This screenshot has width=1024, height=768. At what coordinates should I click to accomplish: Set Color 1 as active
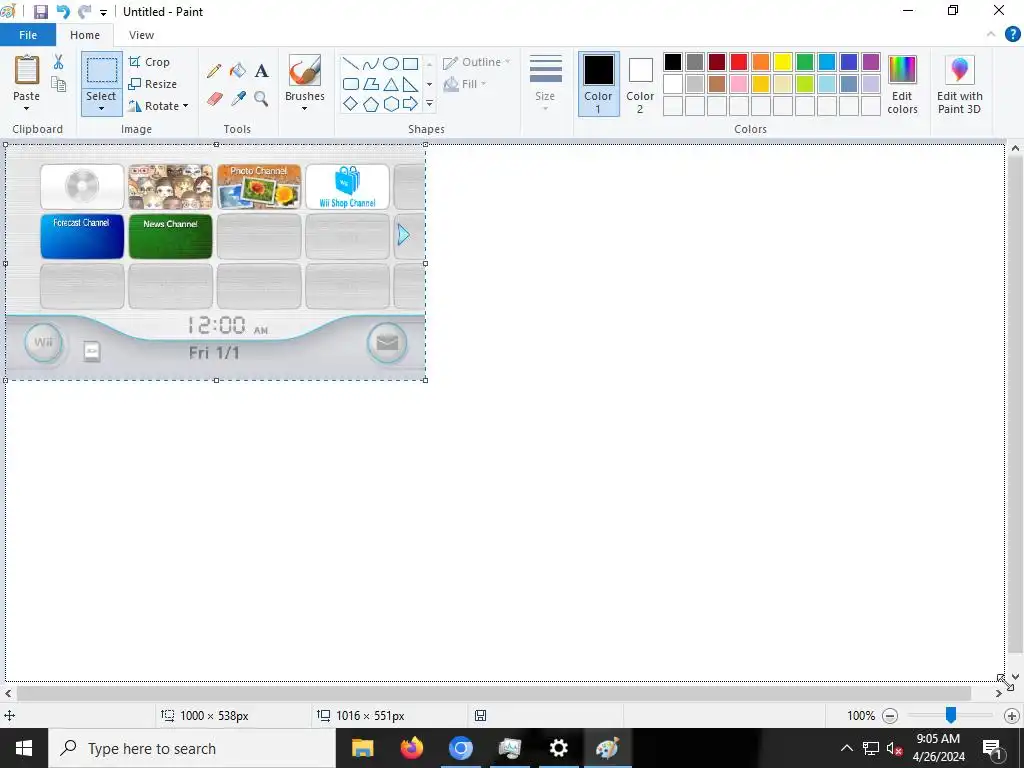tap(598, 84)
